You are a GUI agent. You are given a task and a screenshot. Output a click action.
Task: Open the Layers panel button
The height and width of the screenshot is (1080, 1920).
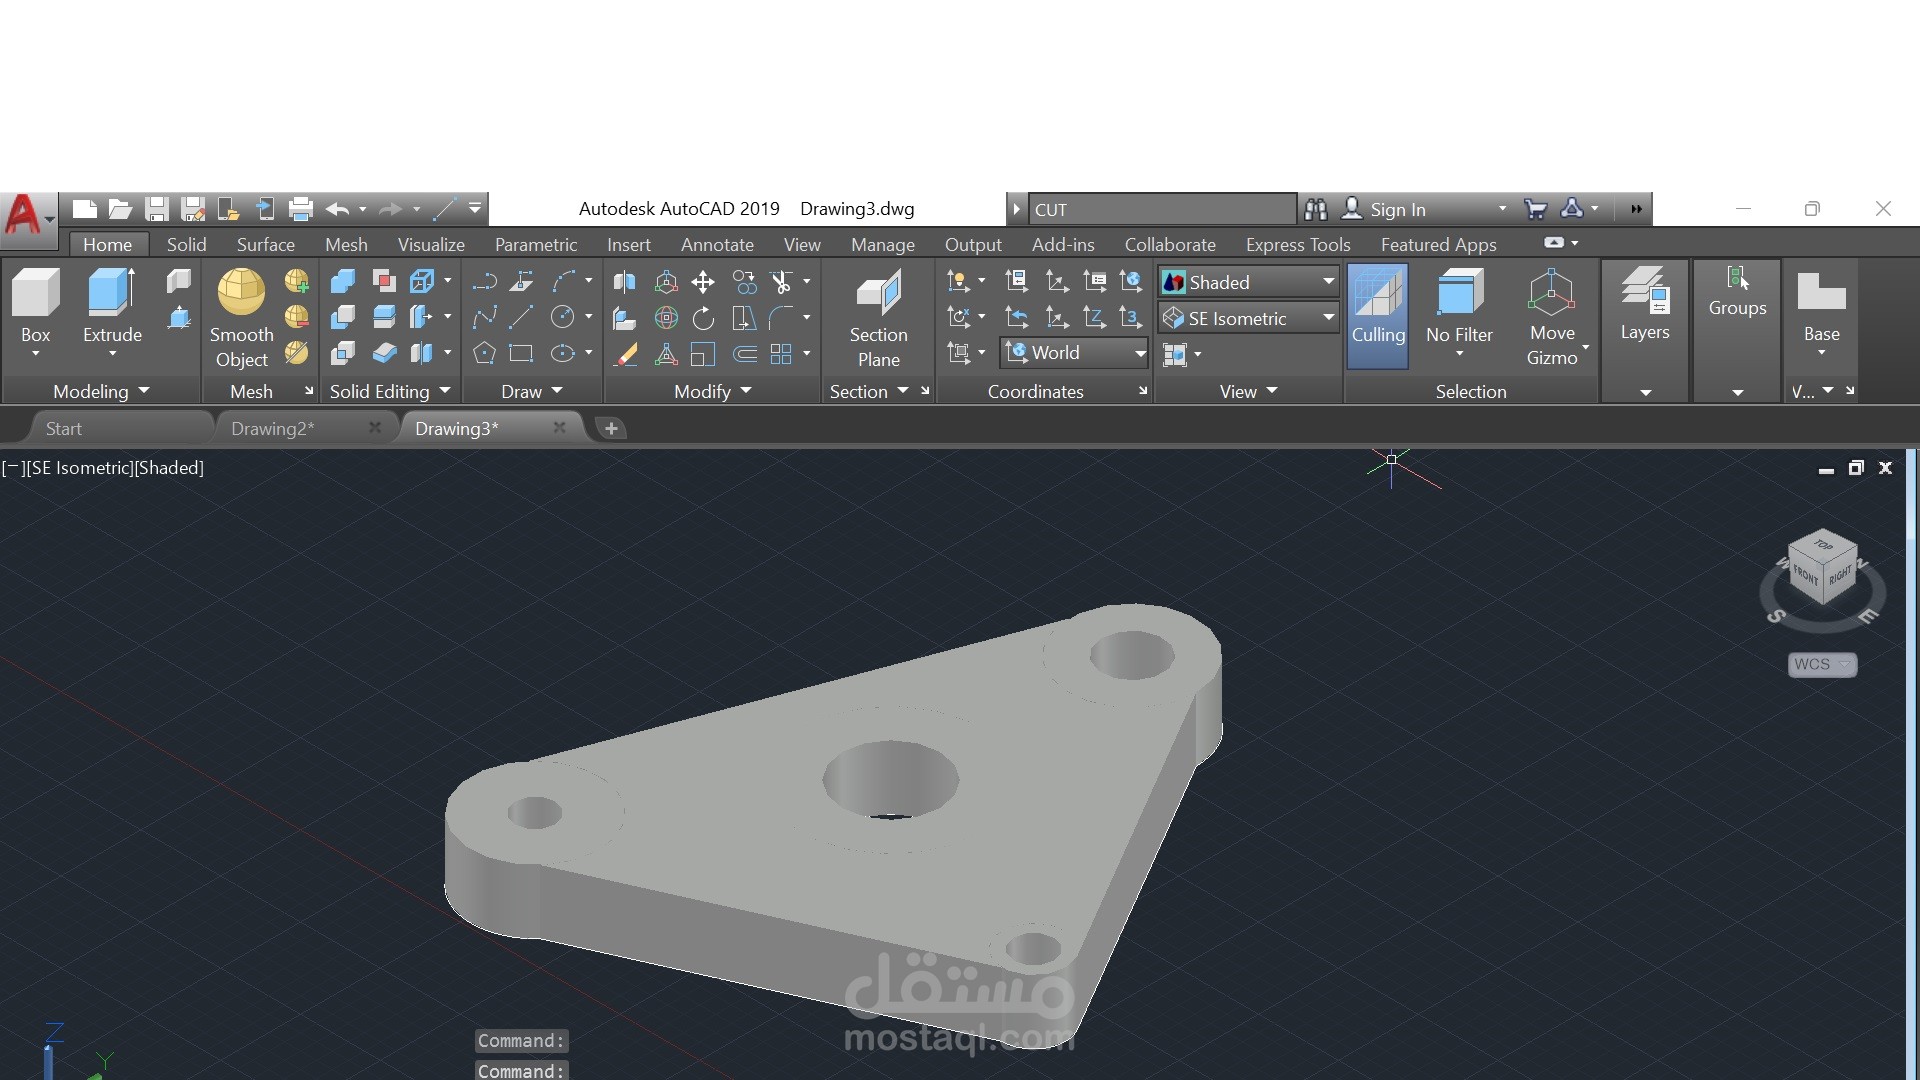[x=1645, y=305]
